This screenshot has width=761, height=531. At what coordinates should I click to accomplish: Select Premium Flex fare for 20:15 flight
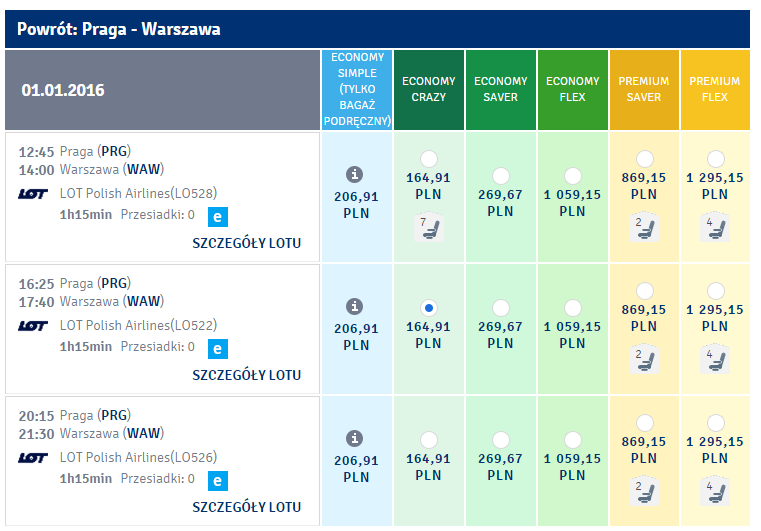(x=715, y=423)
